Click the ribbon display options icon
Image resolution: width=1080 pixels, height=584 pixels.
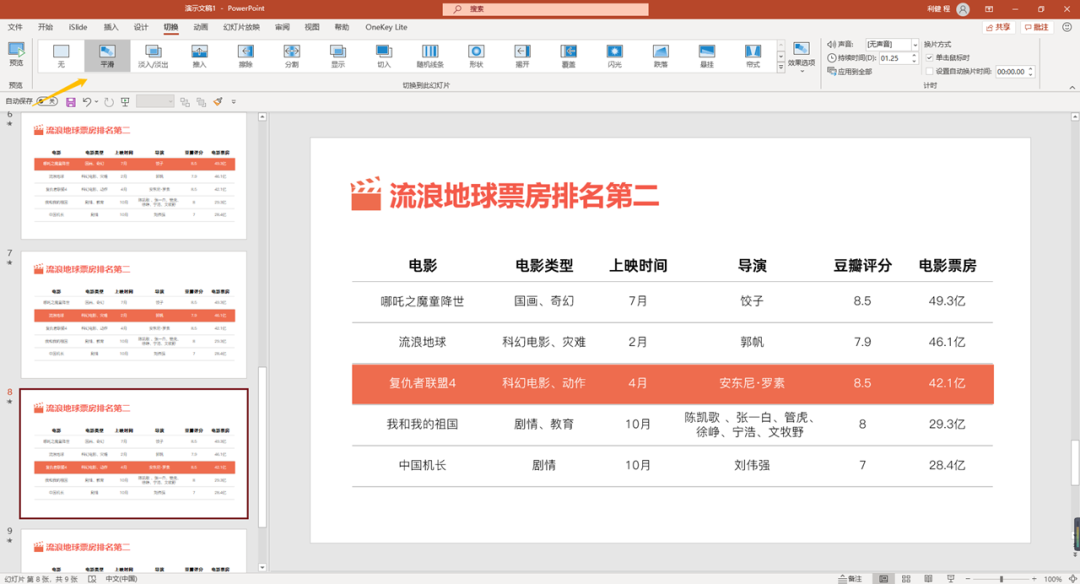[x=989, y=9]
